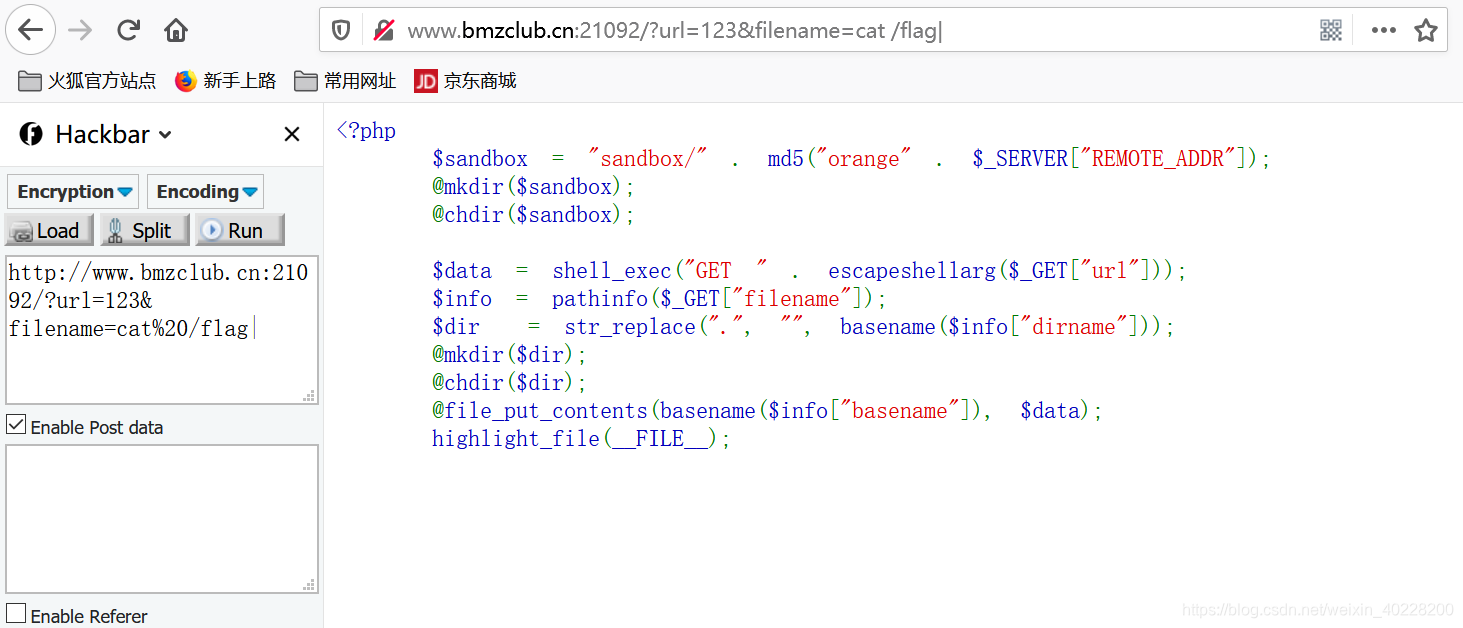The image size is (1463, 628).
Task: Open the browser home page
Action: [x=176, y=30]
